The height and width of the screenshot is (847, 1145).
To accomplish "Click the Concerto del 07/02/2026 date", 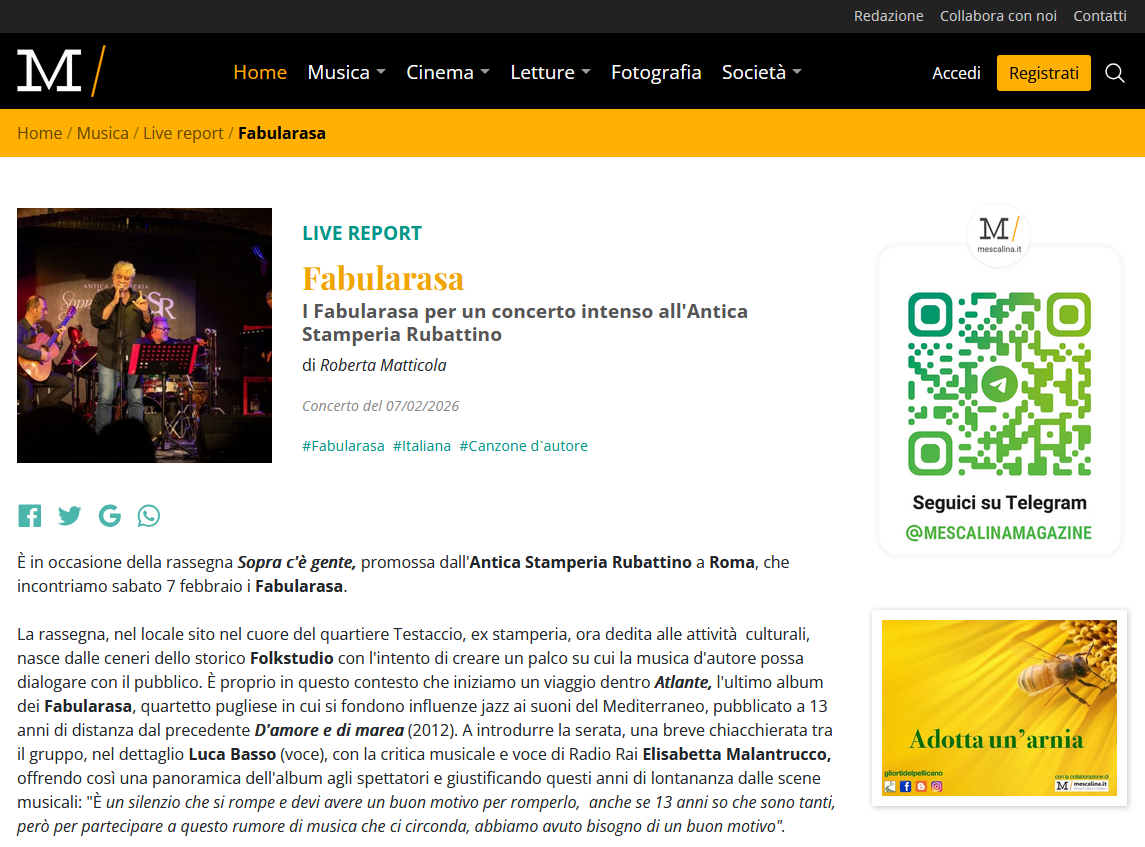I will (x=380, y=406).
